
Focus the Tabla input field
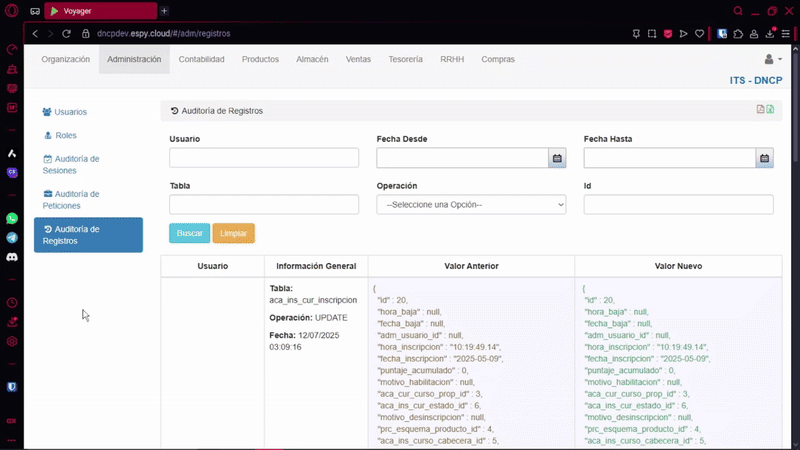pos(264,204)
